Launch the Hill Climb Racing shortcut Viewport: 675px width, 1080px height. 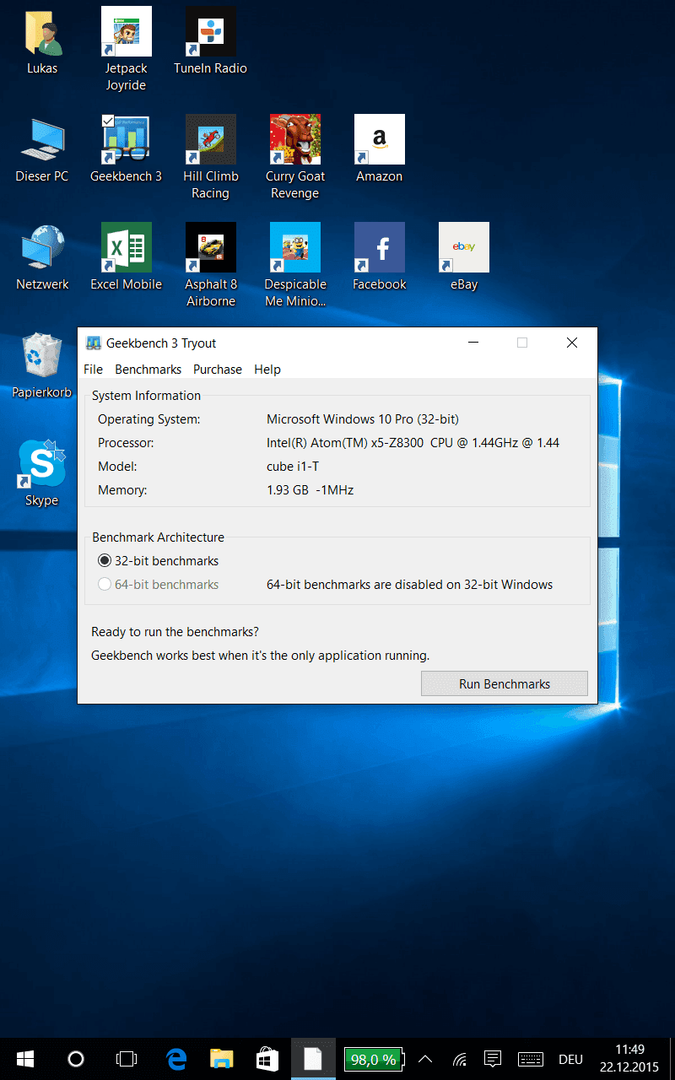(x=211, y=140)
